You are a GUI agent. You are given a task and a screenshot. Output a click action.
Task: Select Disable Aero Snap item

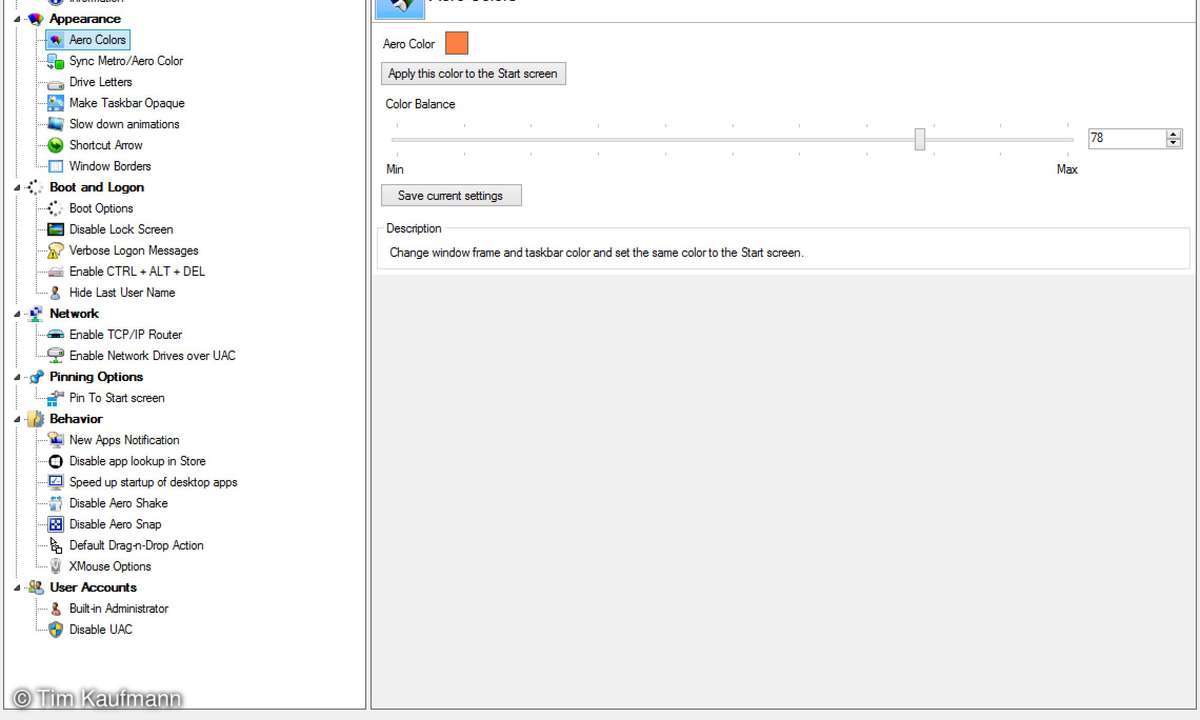click(115, 524)
